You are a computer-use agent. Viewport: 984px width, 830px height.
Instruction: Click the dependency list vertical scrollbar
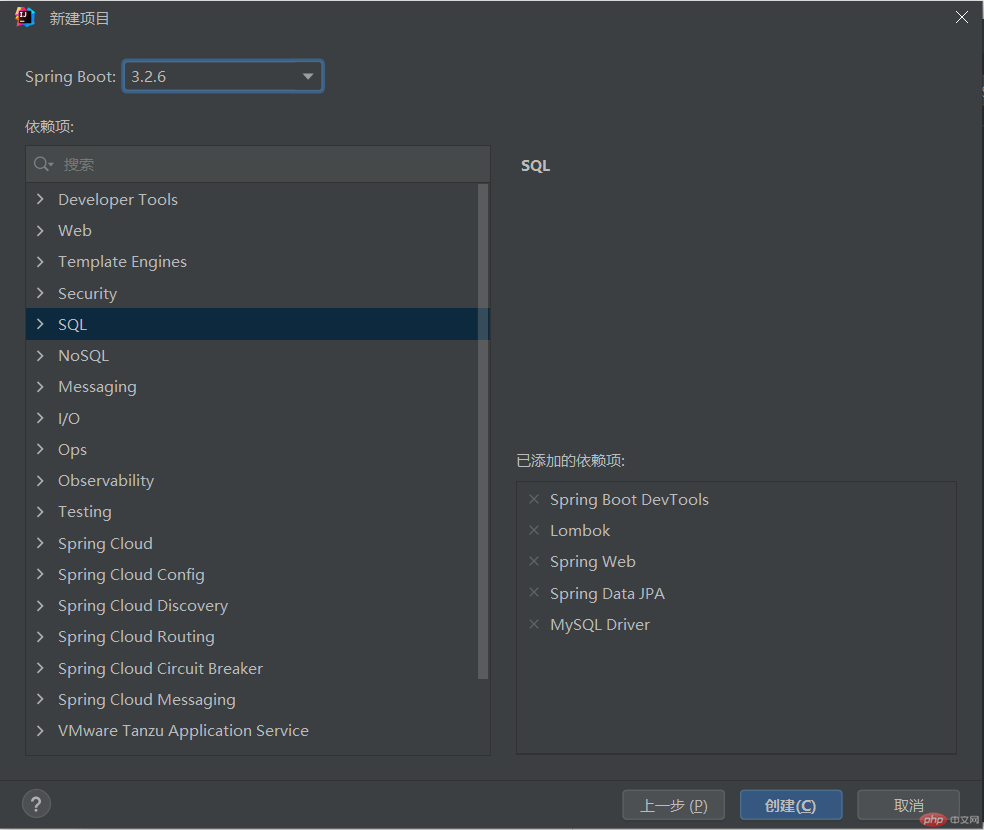(x=483, y=431)
